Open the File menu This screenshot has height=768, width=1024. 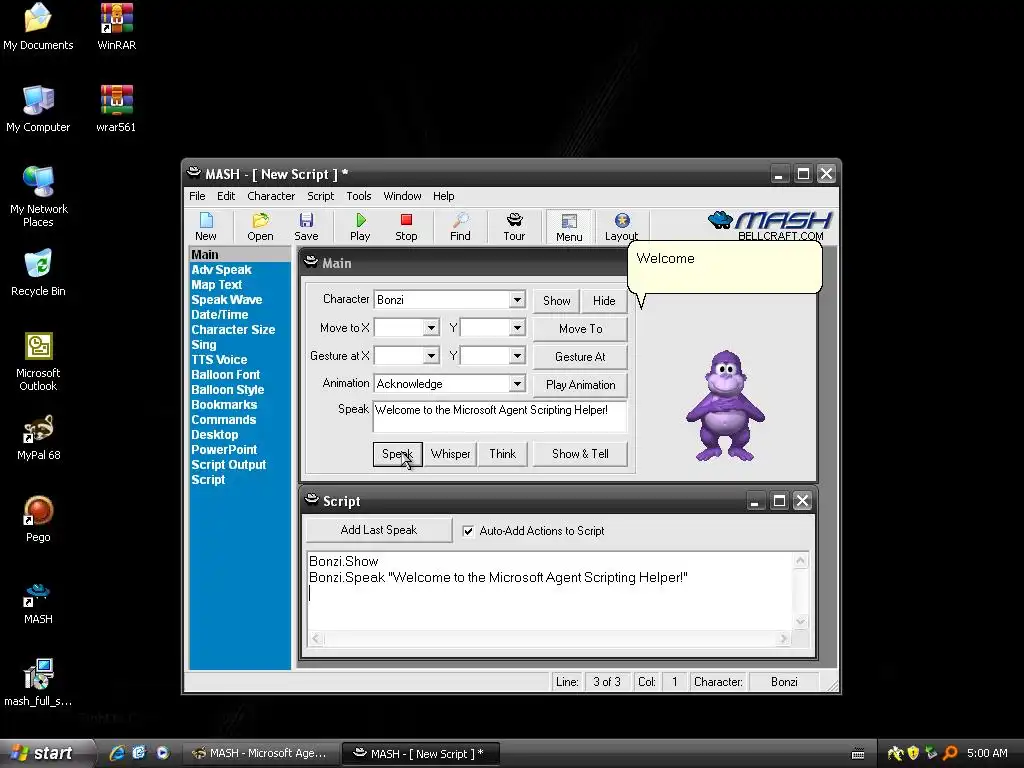coord(197,196)
